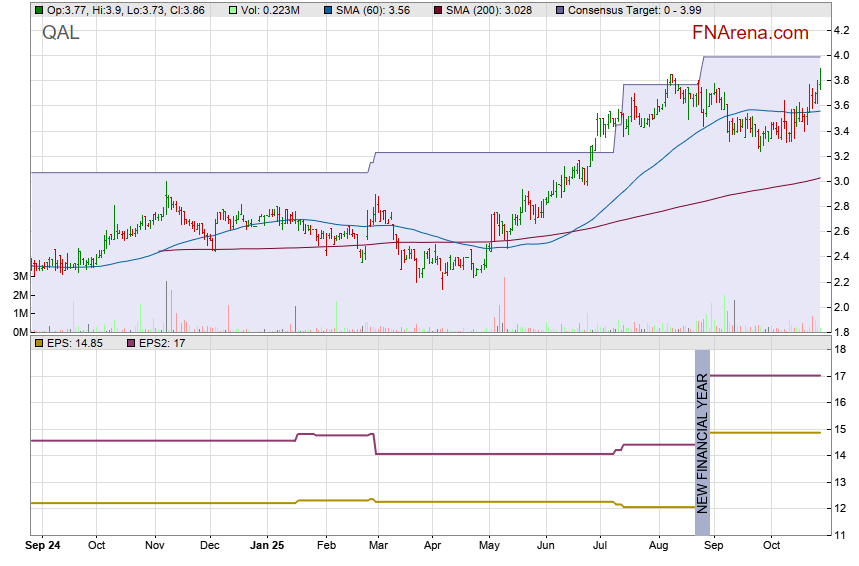Click the Jan 25 date label
Viewport: 859px width, 566px height.
[x=267, y=546]
